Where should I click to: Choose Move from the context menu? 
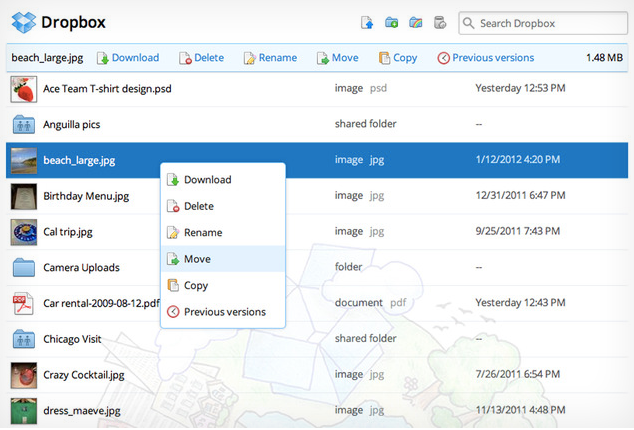197,259
